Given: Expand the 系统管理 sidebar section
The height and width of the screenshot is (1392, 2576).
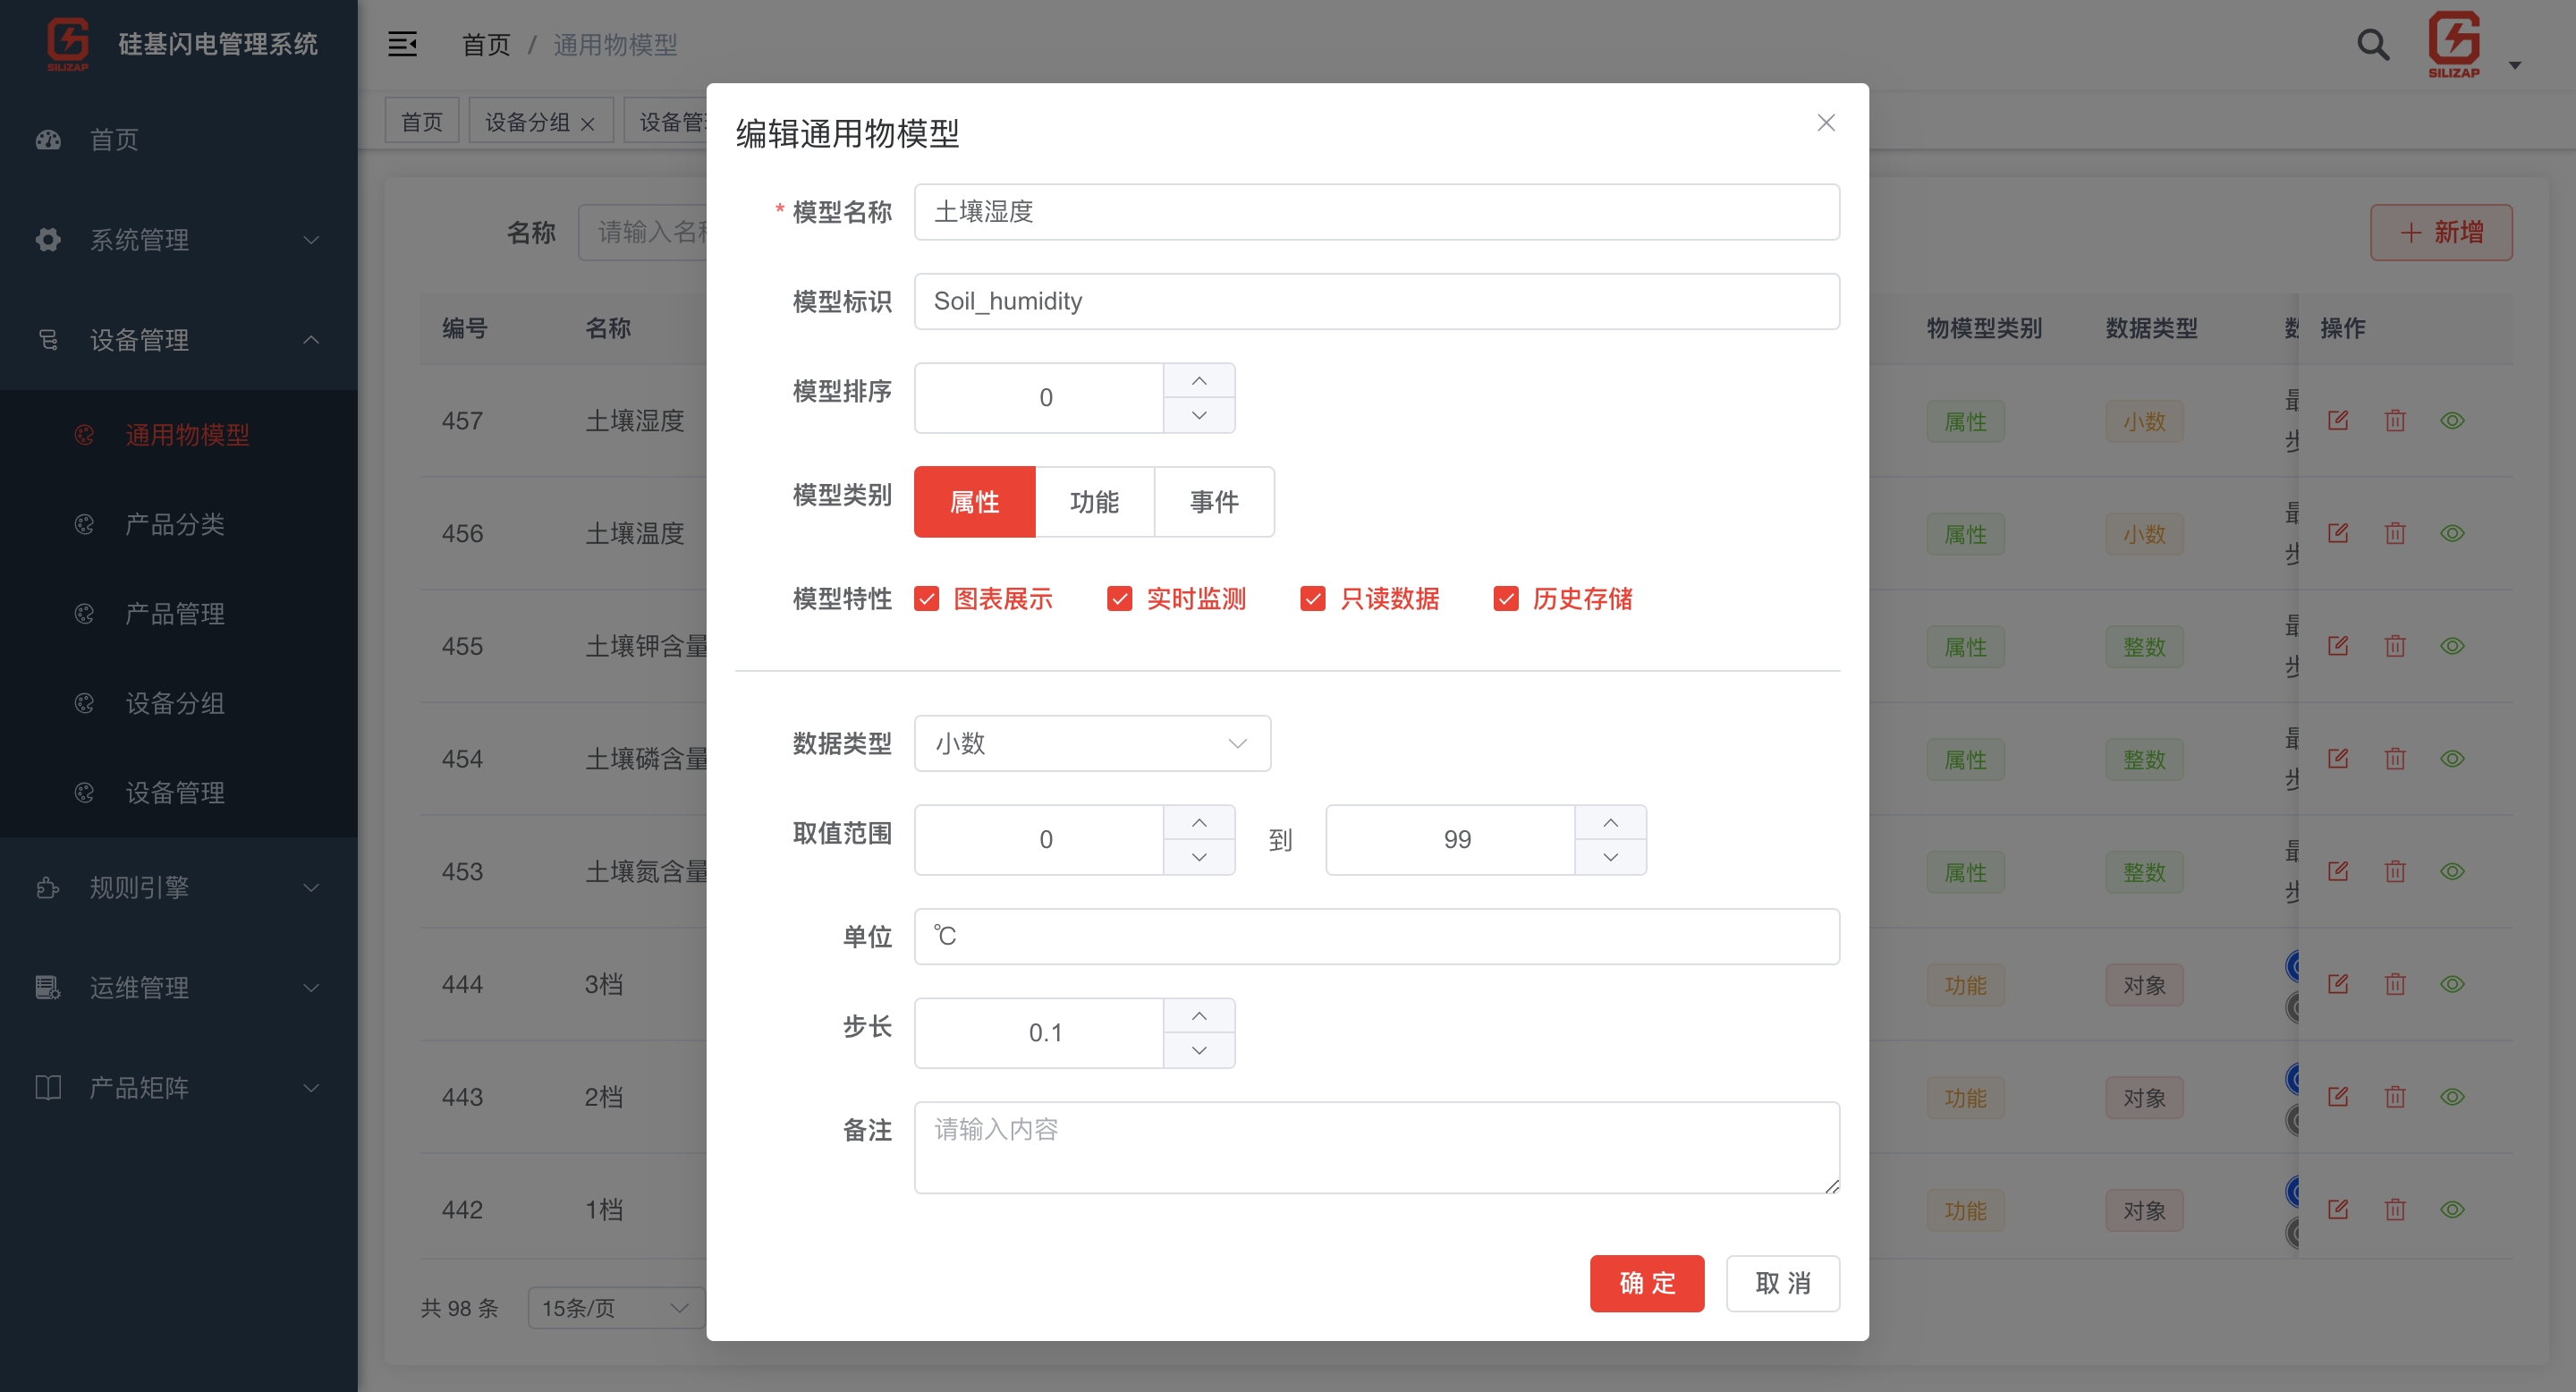Looking at the screenshot, I should point(139,240).
